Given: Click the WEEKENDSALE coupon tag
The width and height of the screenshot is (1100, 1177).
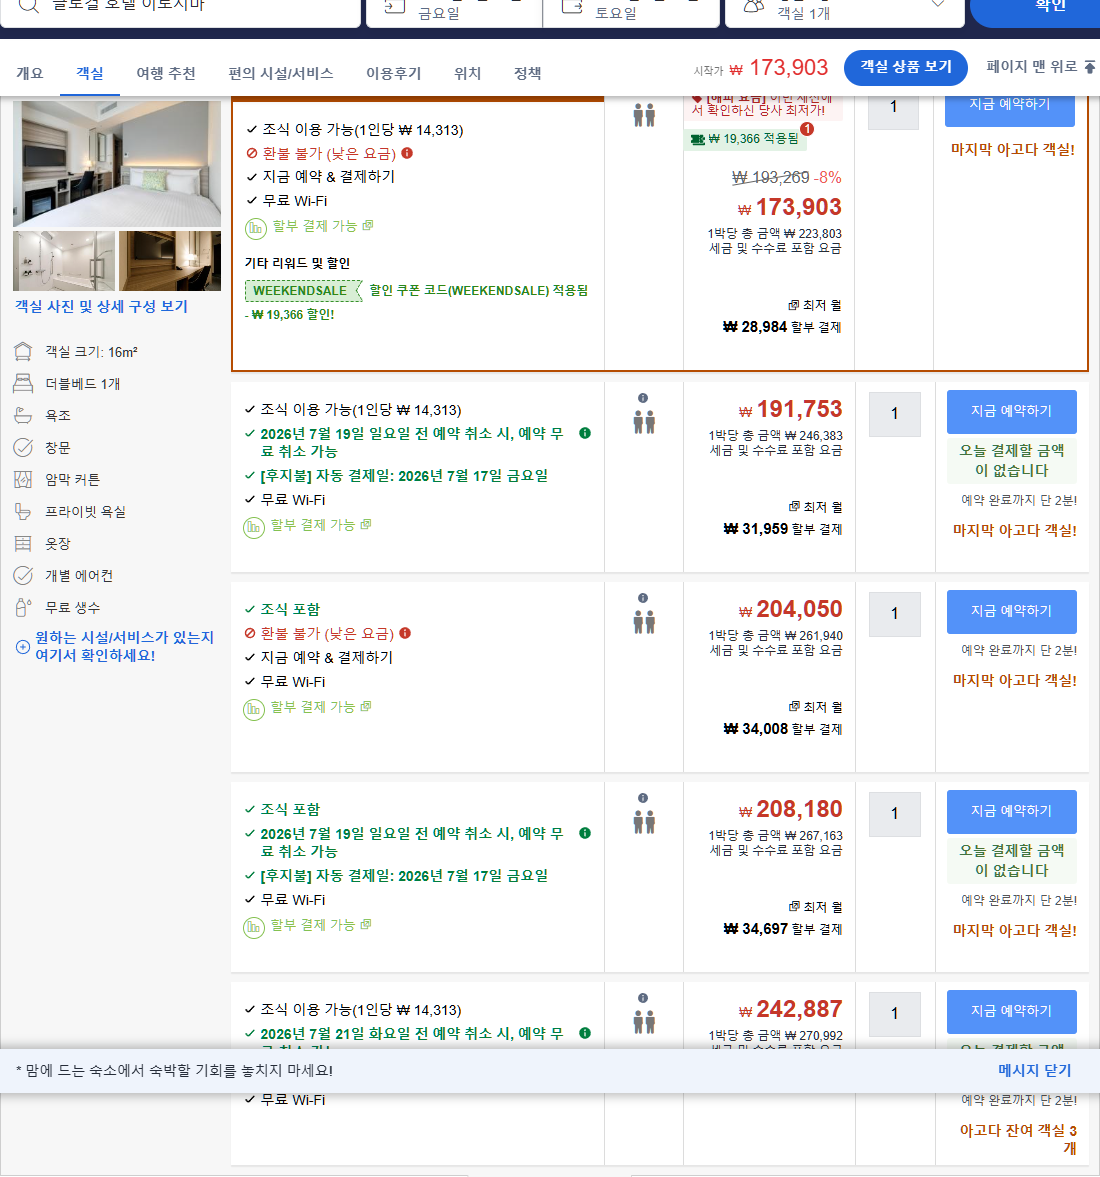Looking at the screenshot, I should [303, 290].
